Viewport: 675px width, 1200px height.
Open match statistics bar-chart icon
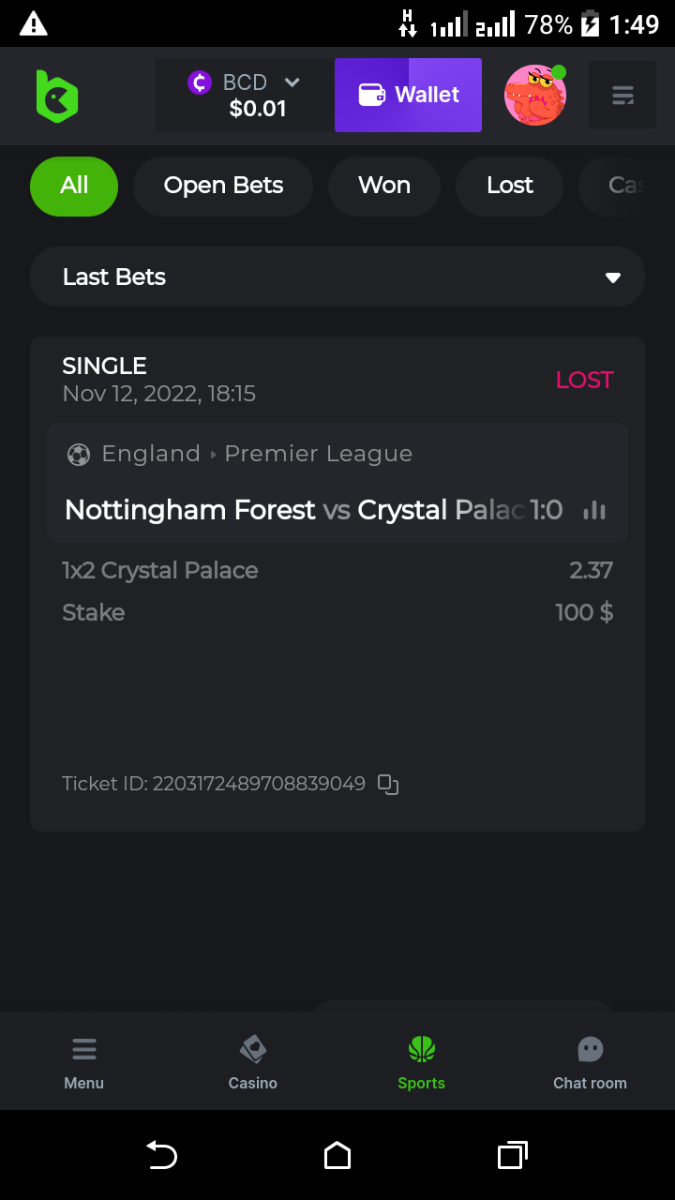click(x=594, y=510)
